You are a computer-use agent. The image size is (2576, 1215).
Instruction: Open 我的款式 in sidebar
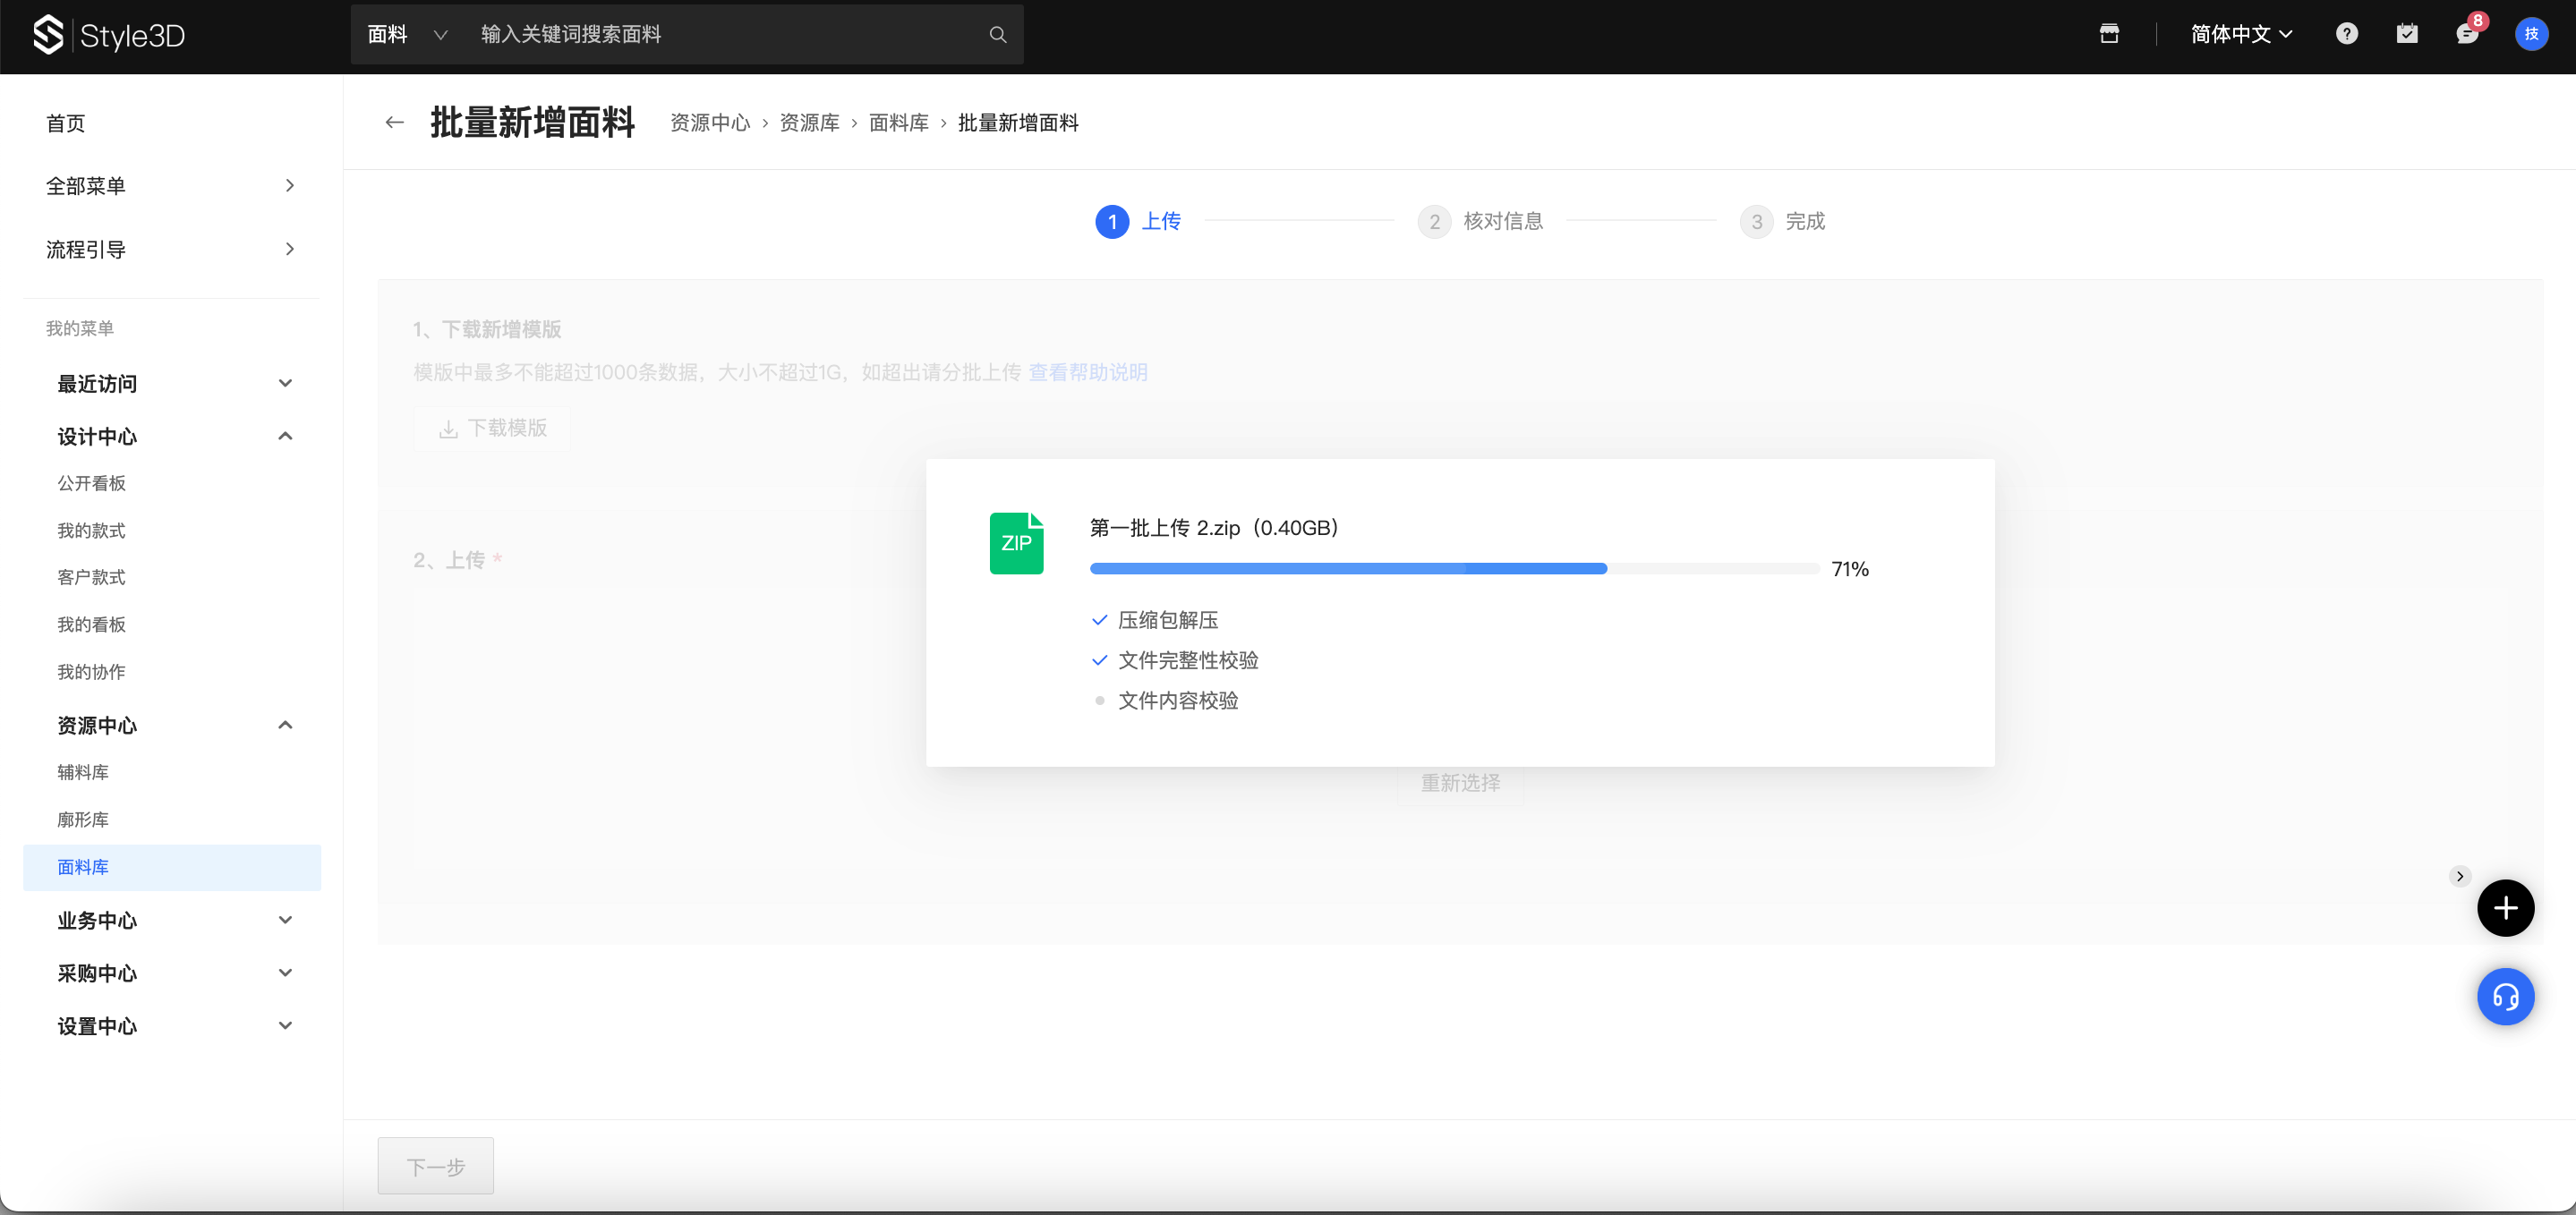pos(91,530)
